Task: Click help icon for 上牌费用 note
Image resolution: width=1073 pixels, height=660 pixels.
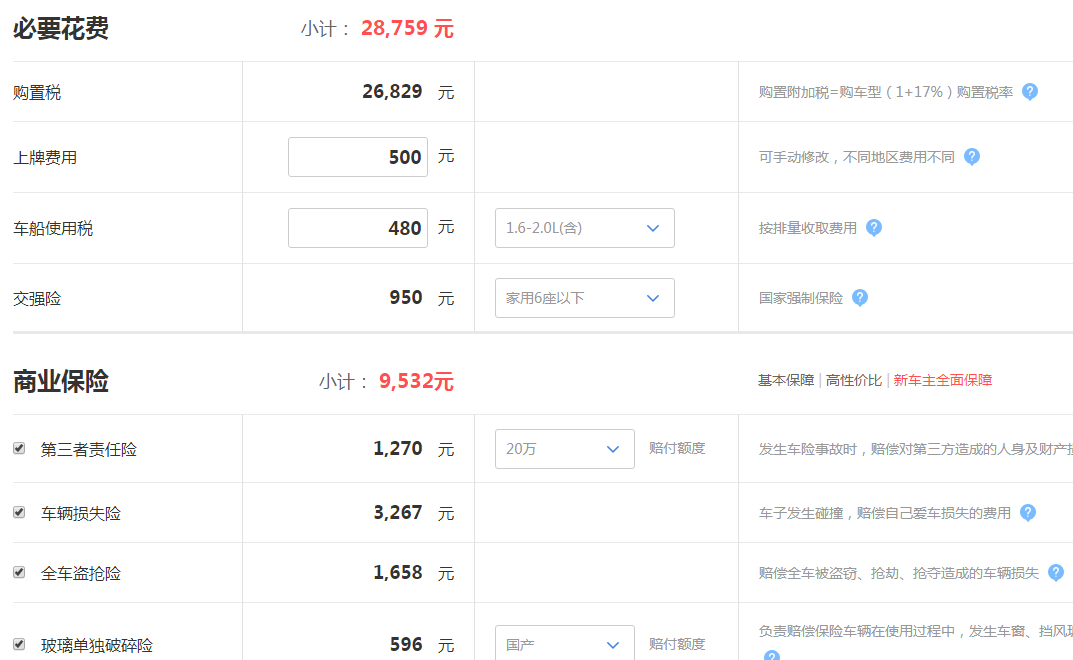Action: [972, 157]
